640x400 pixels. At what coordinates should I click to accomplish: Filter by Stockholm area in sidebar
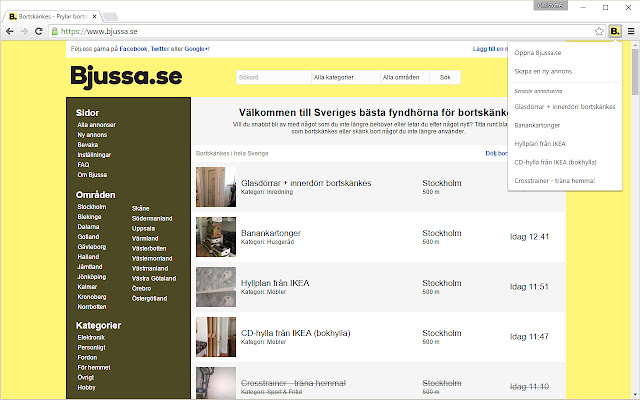click(92, 207)
